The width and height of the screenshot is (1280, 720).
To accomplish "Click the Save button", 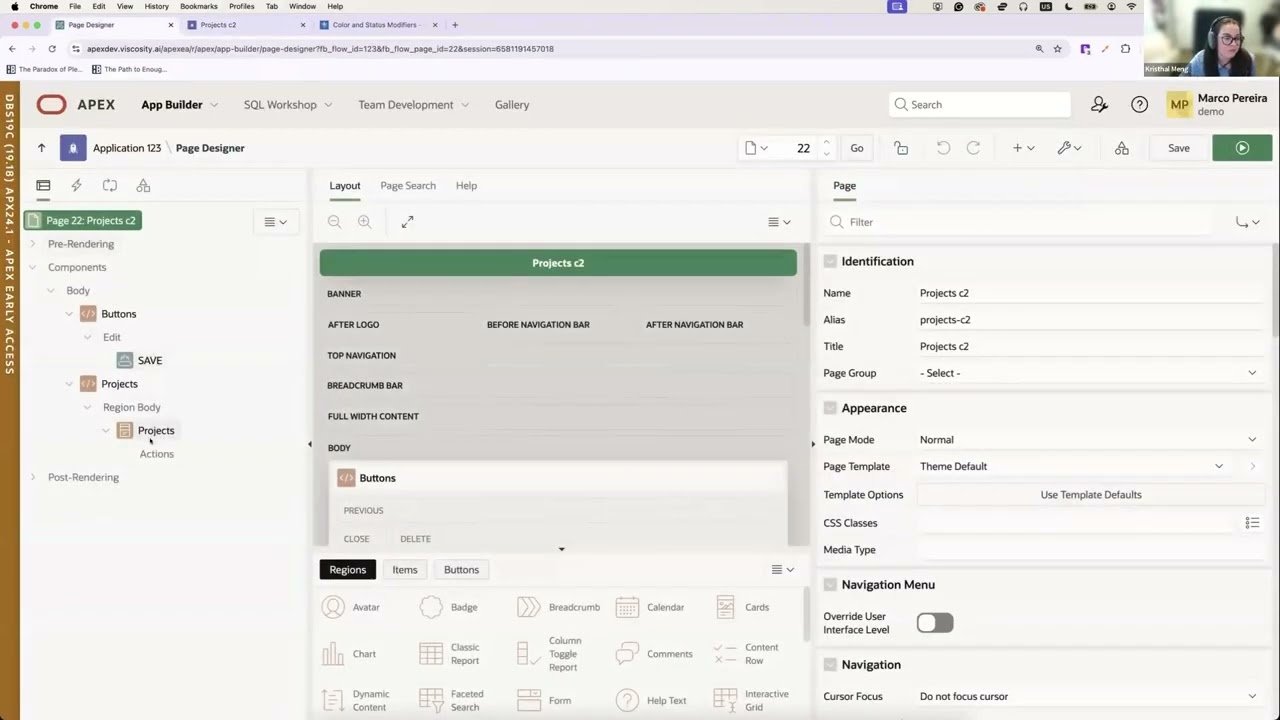I will coord(1179,148).
